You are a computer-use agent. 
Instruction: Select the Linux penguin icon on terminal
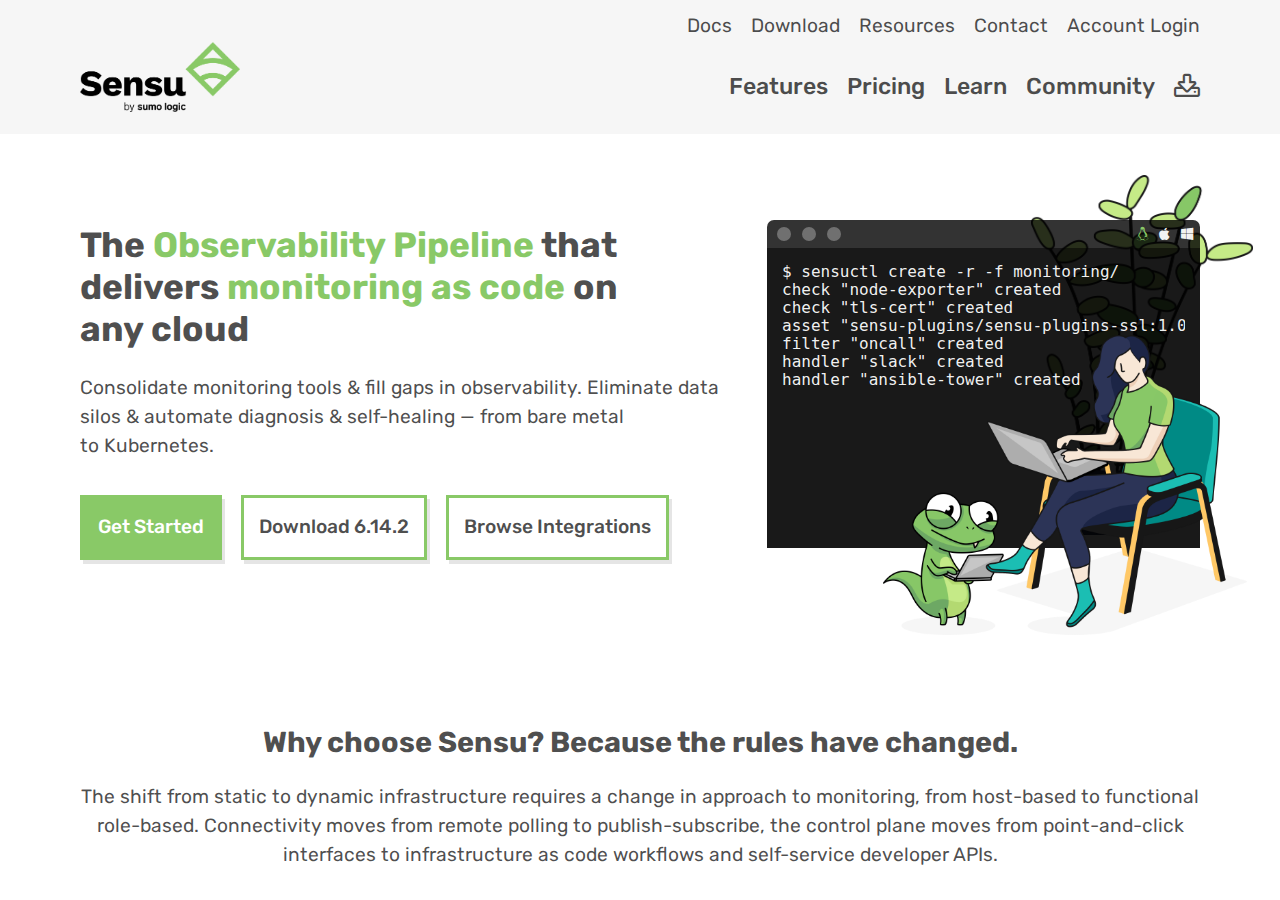coord(1143,234)
